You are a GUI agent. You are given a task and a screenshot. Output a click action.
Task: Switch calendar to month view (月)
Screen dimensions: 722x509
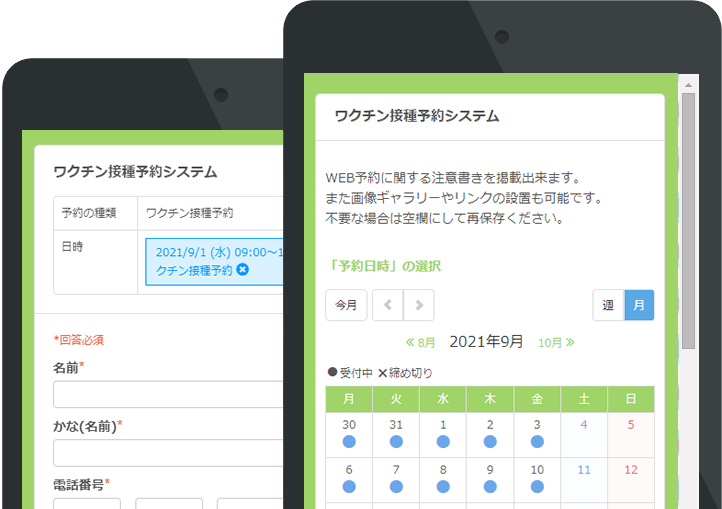click(x=639, y=305)
